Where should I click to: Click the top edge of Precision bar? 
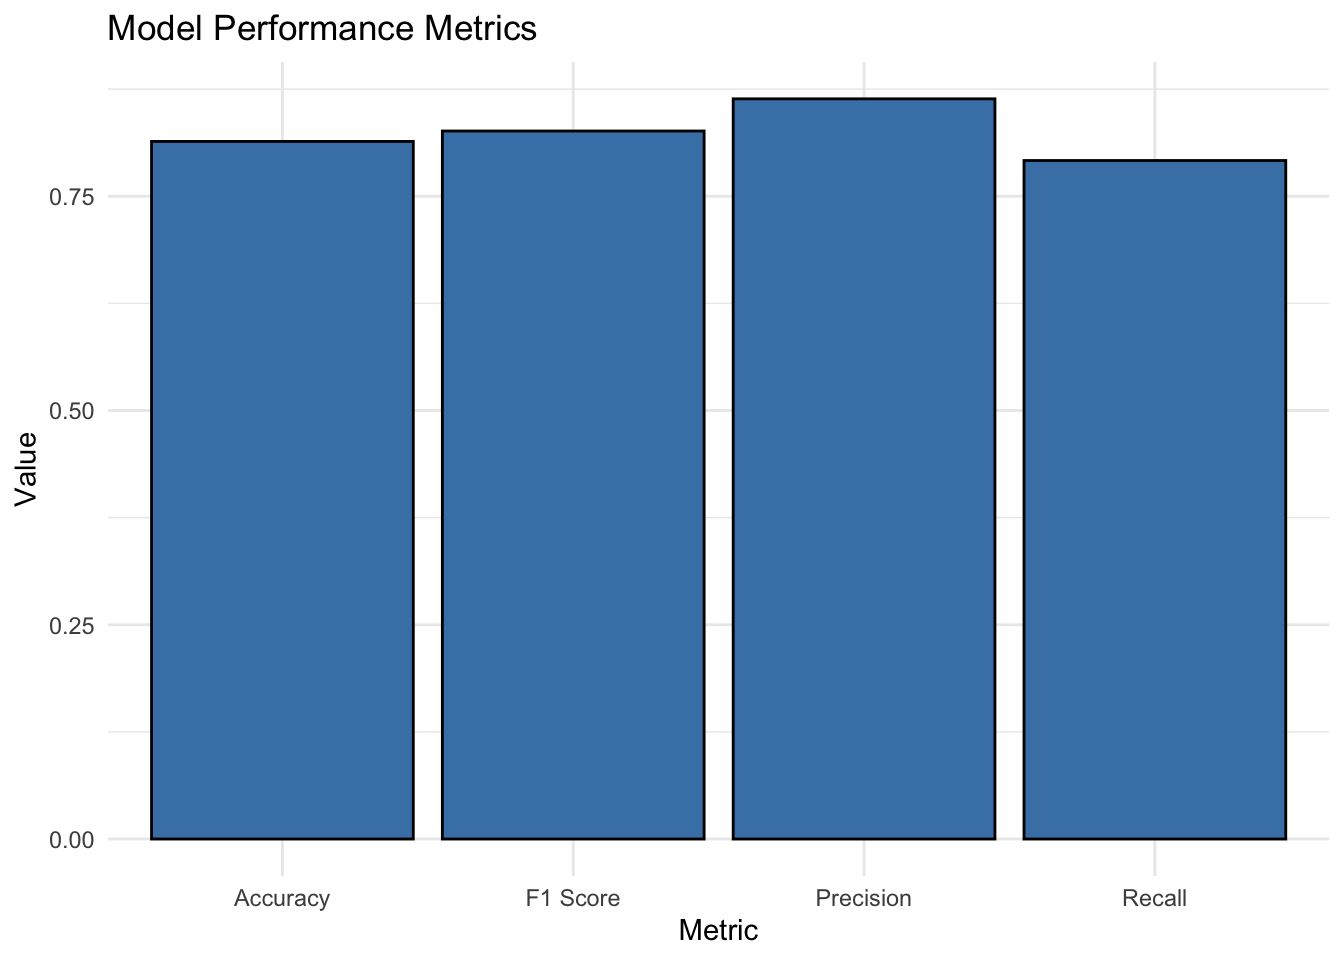click(x=864, y=99)
